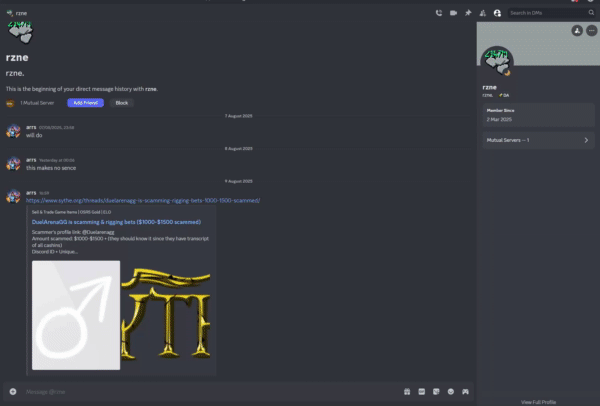600x406 pixels.
Task: Click the mutual server icon beside label
Action: click(x=10, y=103)
